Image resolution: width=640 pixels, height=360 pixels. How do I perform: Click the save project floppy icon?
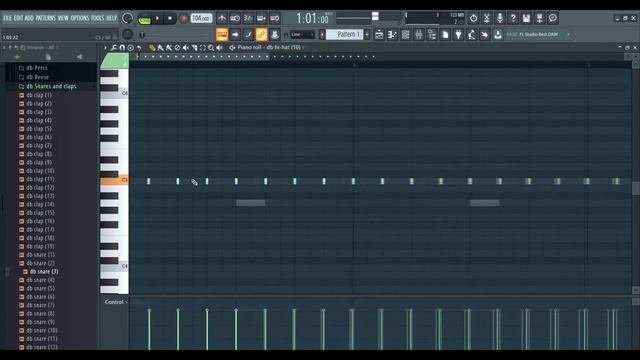[x=526, y=18]
